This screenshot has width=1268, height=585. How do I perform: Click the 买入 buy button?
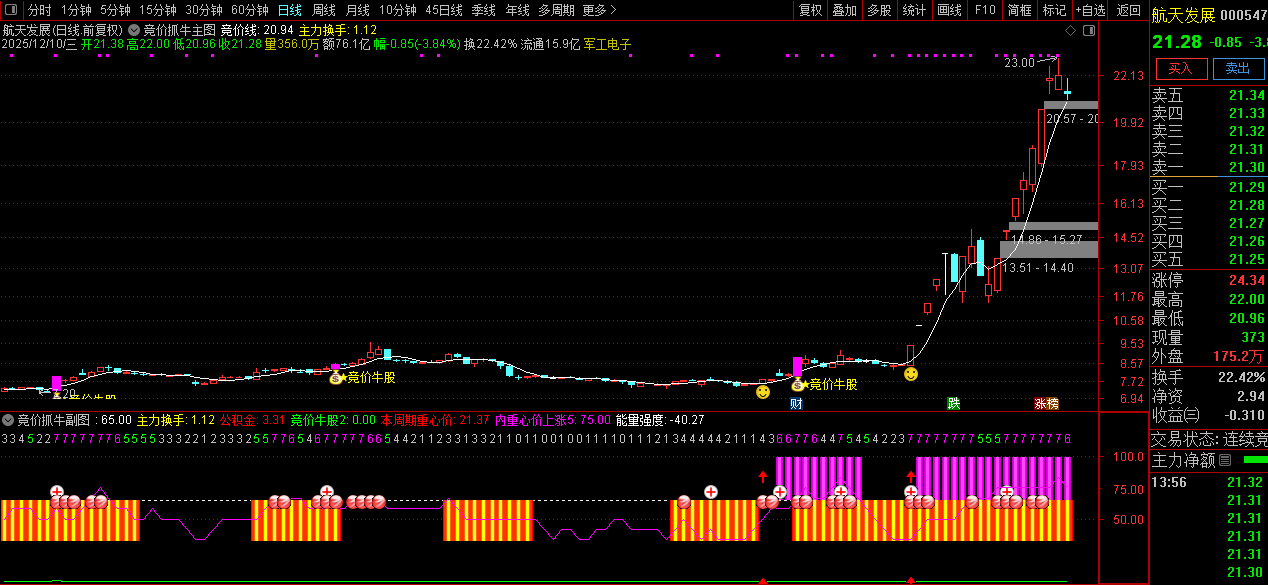click(1181, 68)
